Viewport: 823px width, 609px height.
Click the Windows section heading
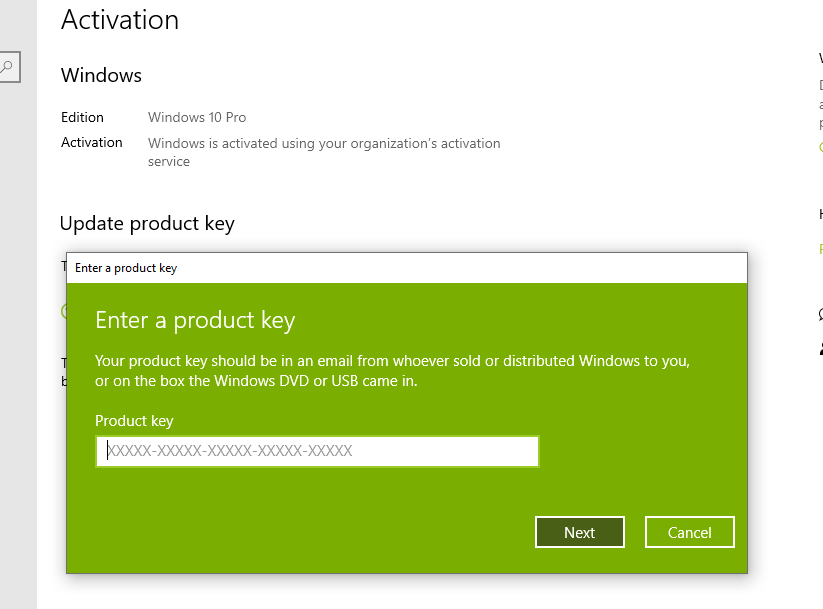[101, 75]
